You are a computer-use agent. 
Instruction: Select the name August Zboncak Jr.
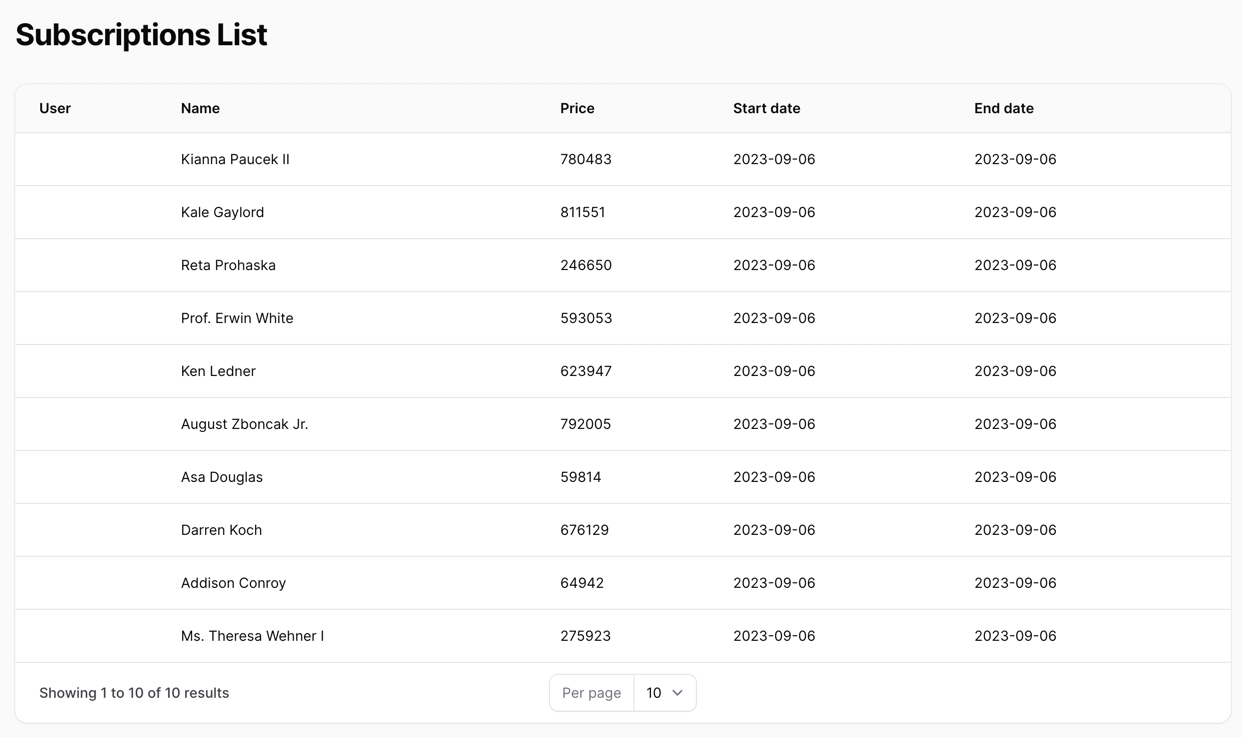[244, 424]
